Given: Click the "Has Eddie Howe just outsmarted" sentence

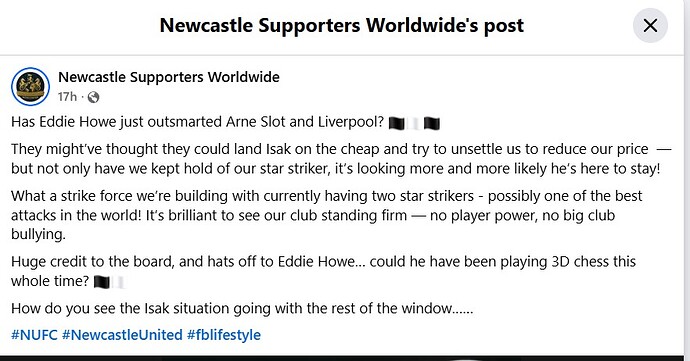Looking at the screenshot, I should point(198,122).
